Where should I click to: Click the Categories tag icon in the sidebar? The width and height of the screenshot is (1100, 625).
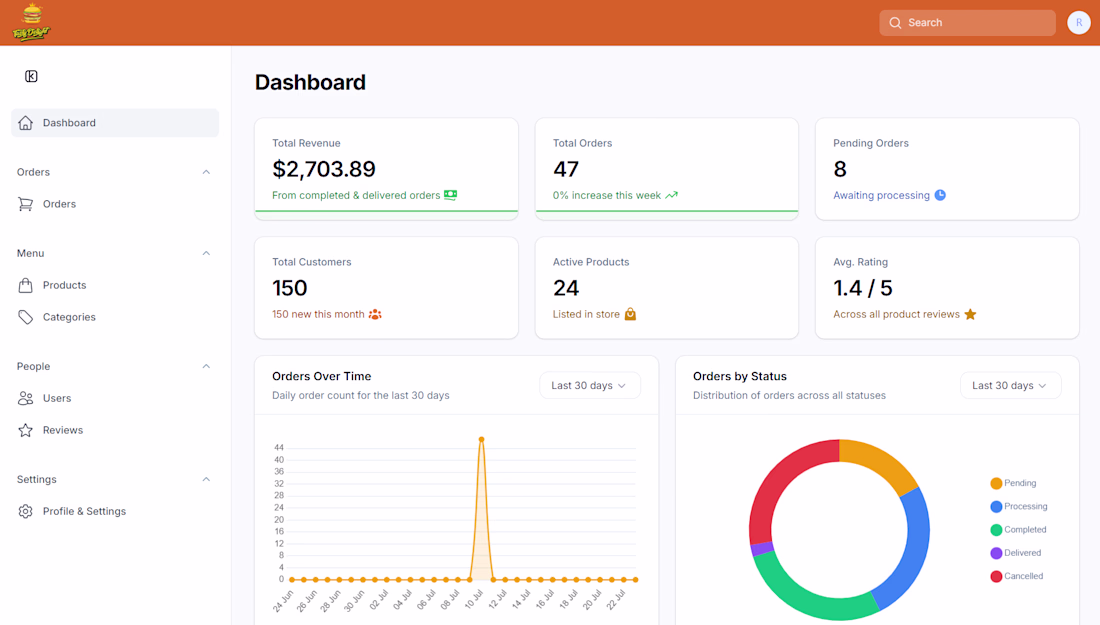pos(25,317)
